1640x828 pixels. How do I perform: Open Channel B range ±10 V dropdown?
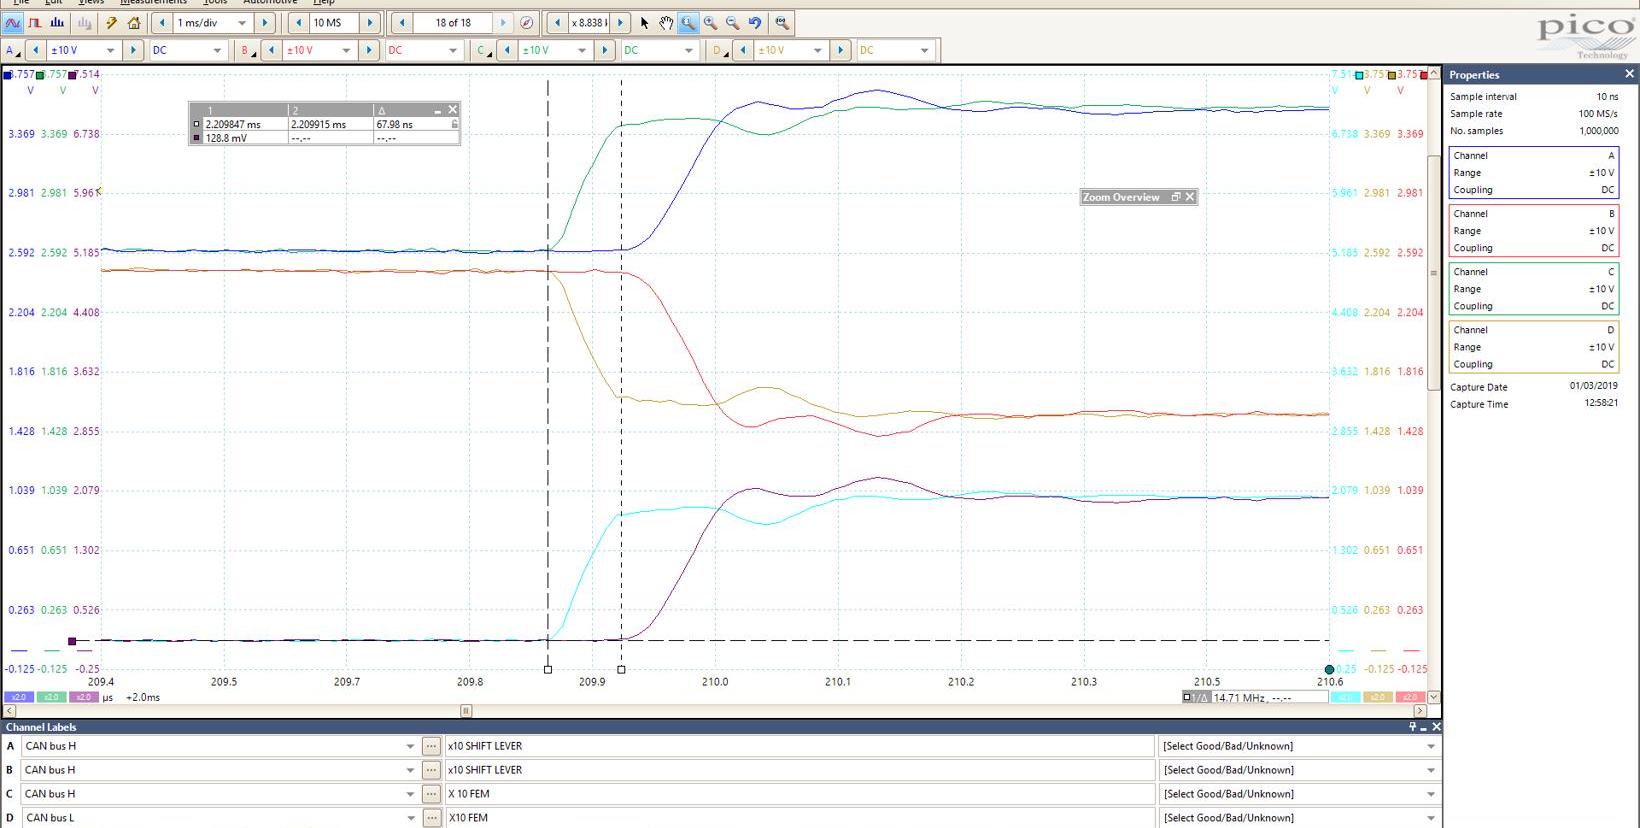pos(346,50)
